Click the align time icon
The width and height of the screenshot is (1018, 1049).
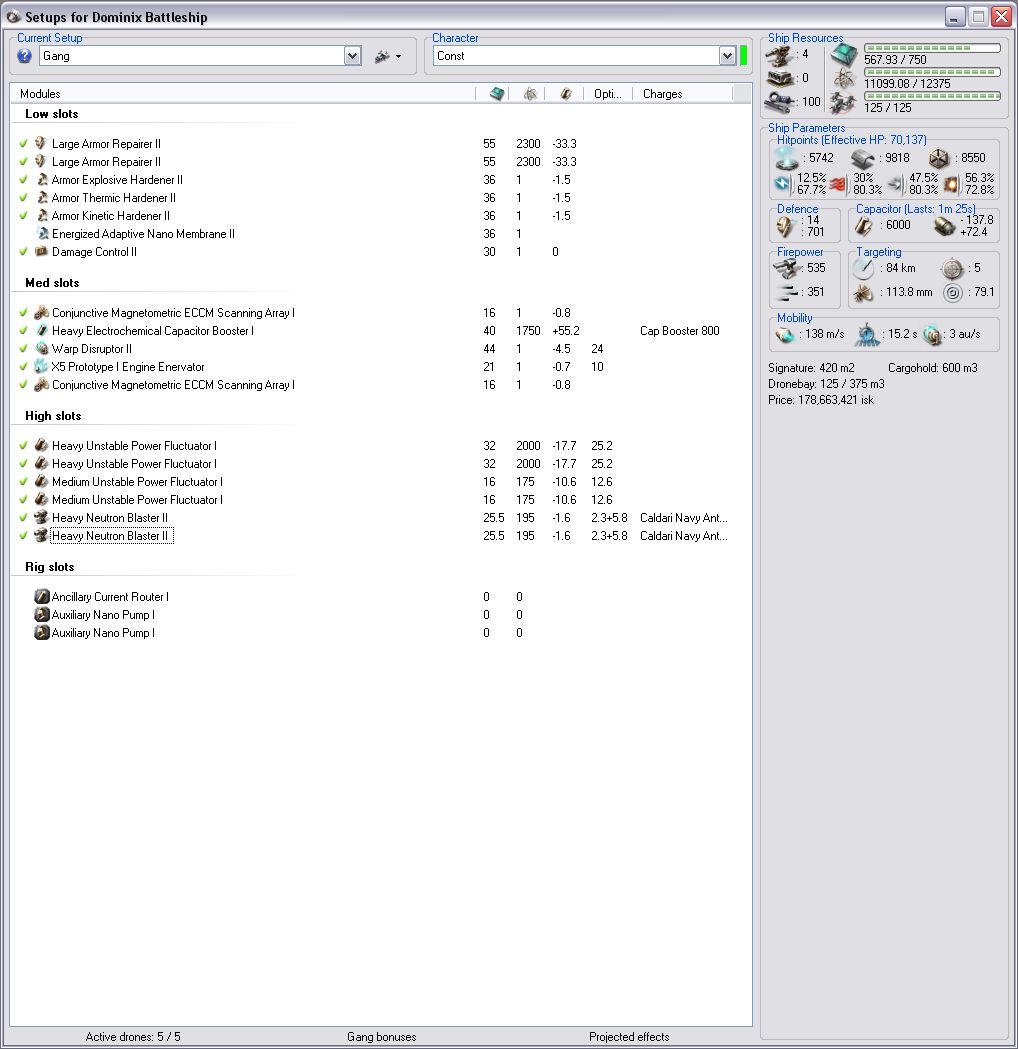point(868,334)
